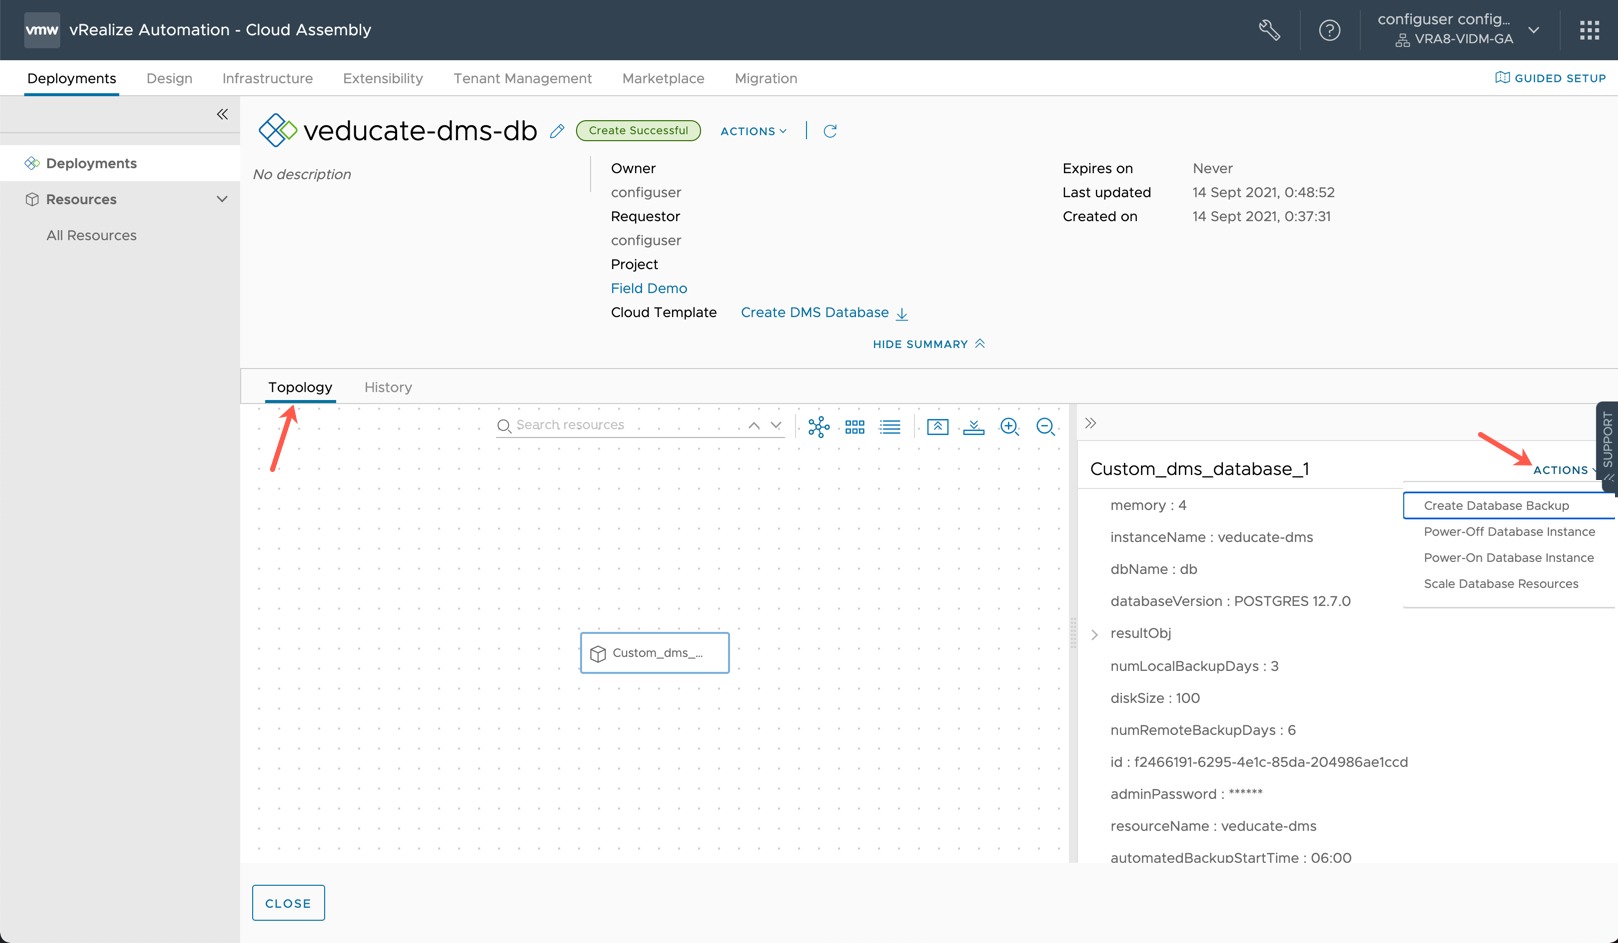The width and height of the screenshot is (1618, 943).
Task: Go to next search result arrow
Action: [x=776, y=425]
